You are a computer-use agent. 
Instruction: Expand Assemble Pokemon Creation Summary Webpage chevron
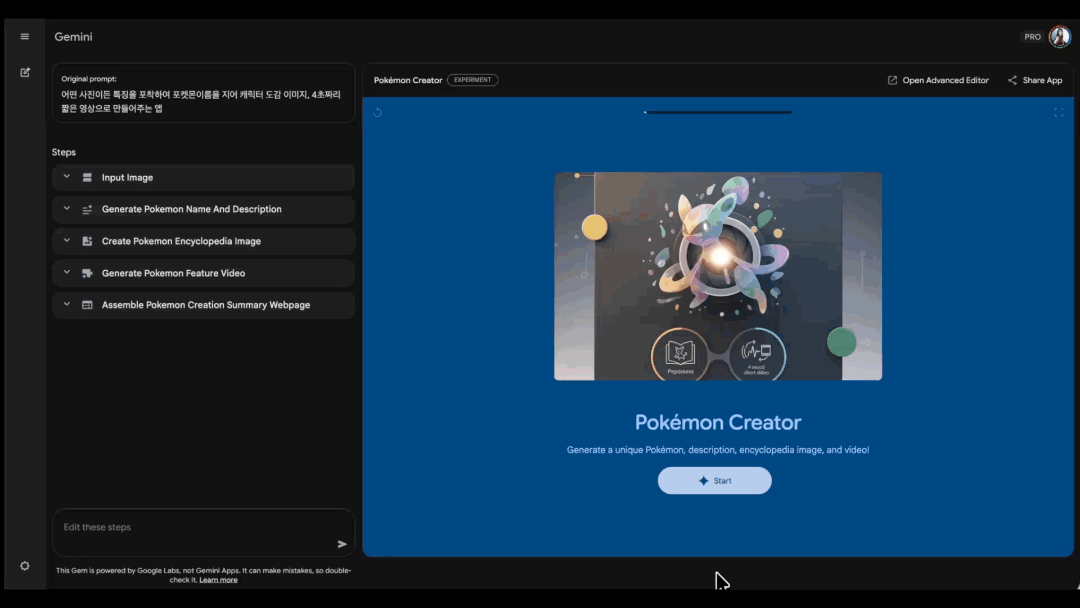(67, 304)
